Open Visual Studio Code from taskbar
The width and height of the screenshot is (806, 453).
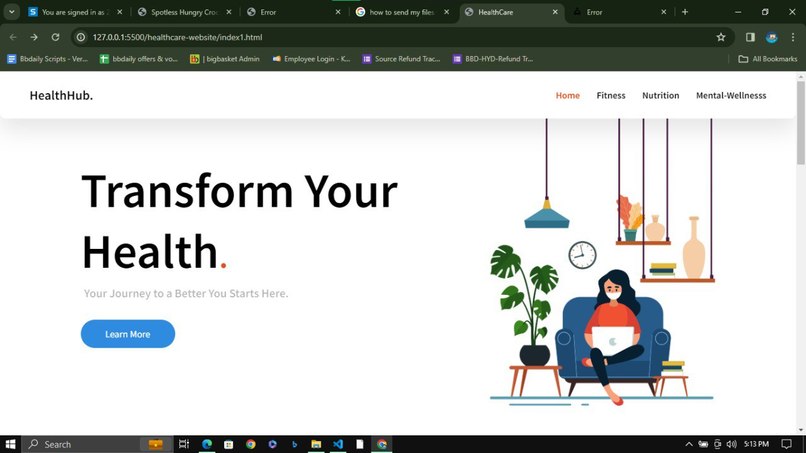click(338, 444)
